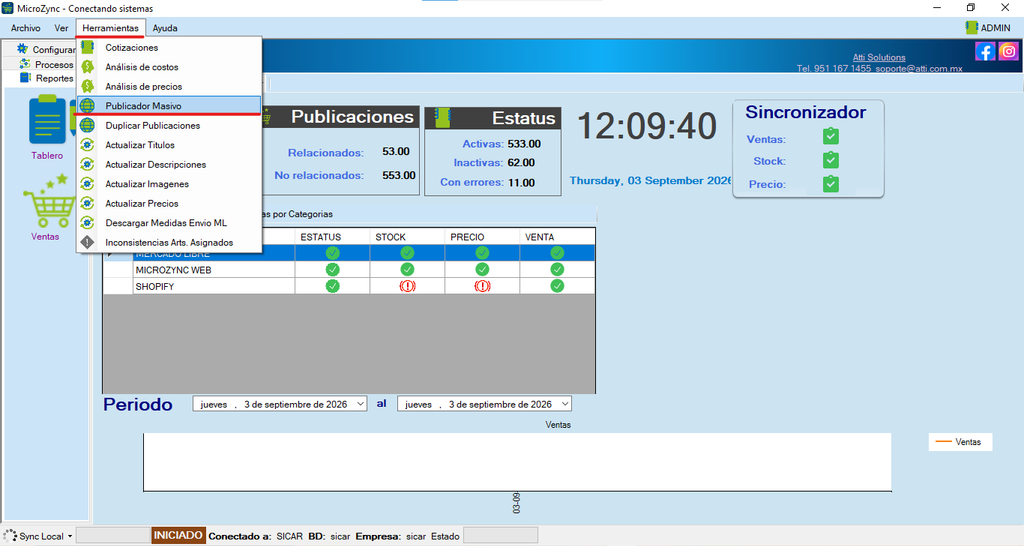Select the Procesos sidebar item
Screen dimensions: 1024x546
(x=54, y=65)
